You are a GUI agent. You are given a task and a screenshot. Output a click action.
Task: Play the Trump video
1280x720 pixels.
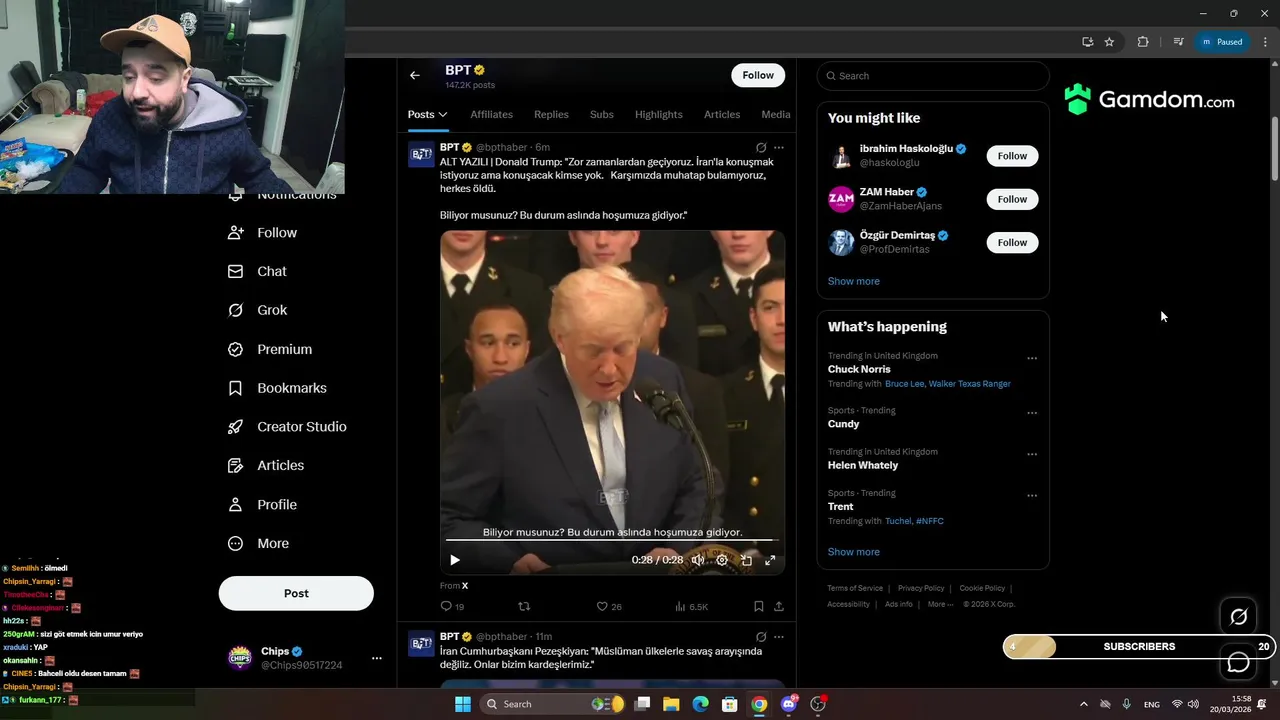point(455,560)
